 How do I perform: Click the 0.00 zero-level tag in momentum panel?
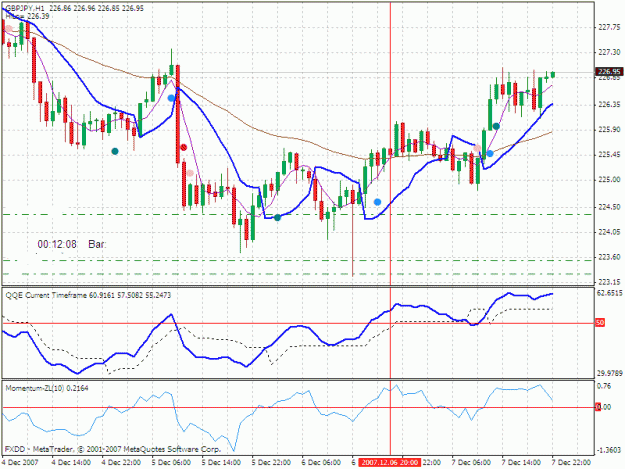click(603, 407)
